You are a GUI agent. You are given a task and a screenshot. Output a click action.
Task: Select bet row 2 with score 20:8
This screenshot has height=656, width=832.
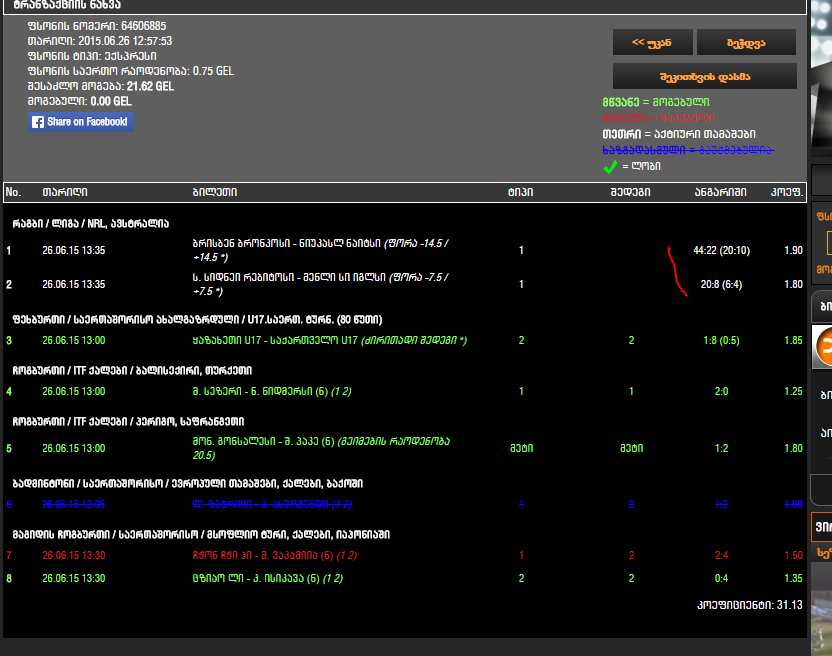(x=320, y=284)
